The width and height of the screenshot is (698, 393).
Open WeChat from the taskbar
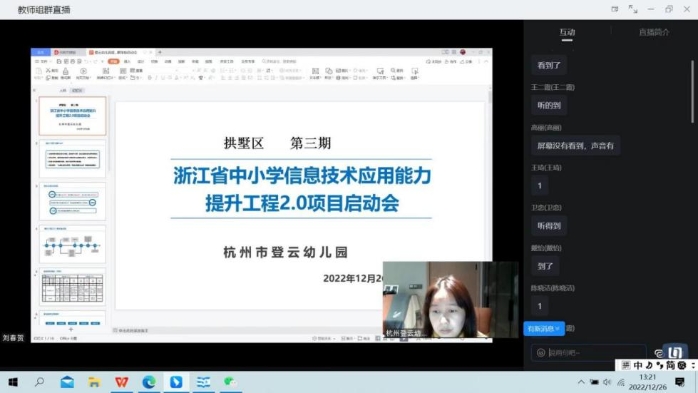[x=230, y=382]
